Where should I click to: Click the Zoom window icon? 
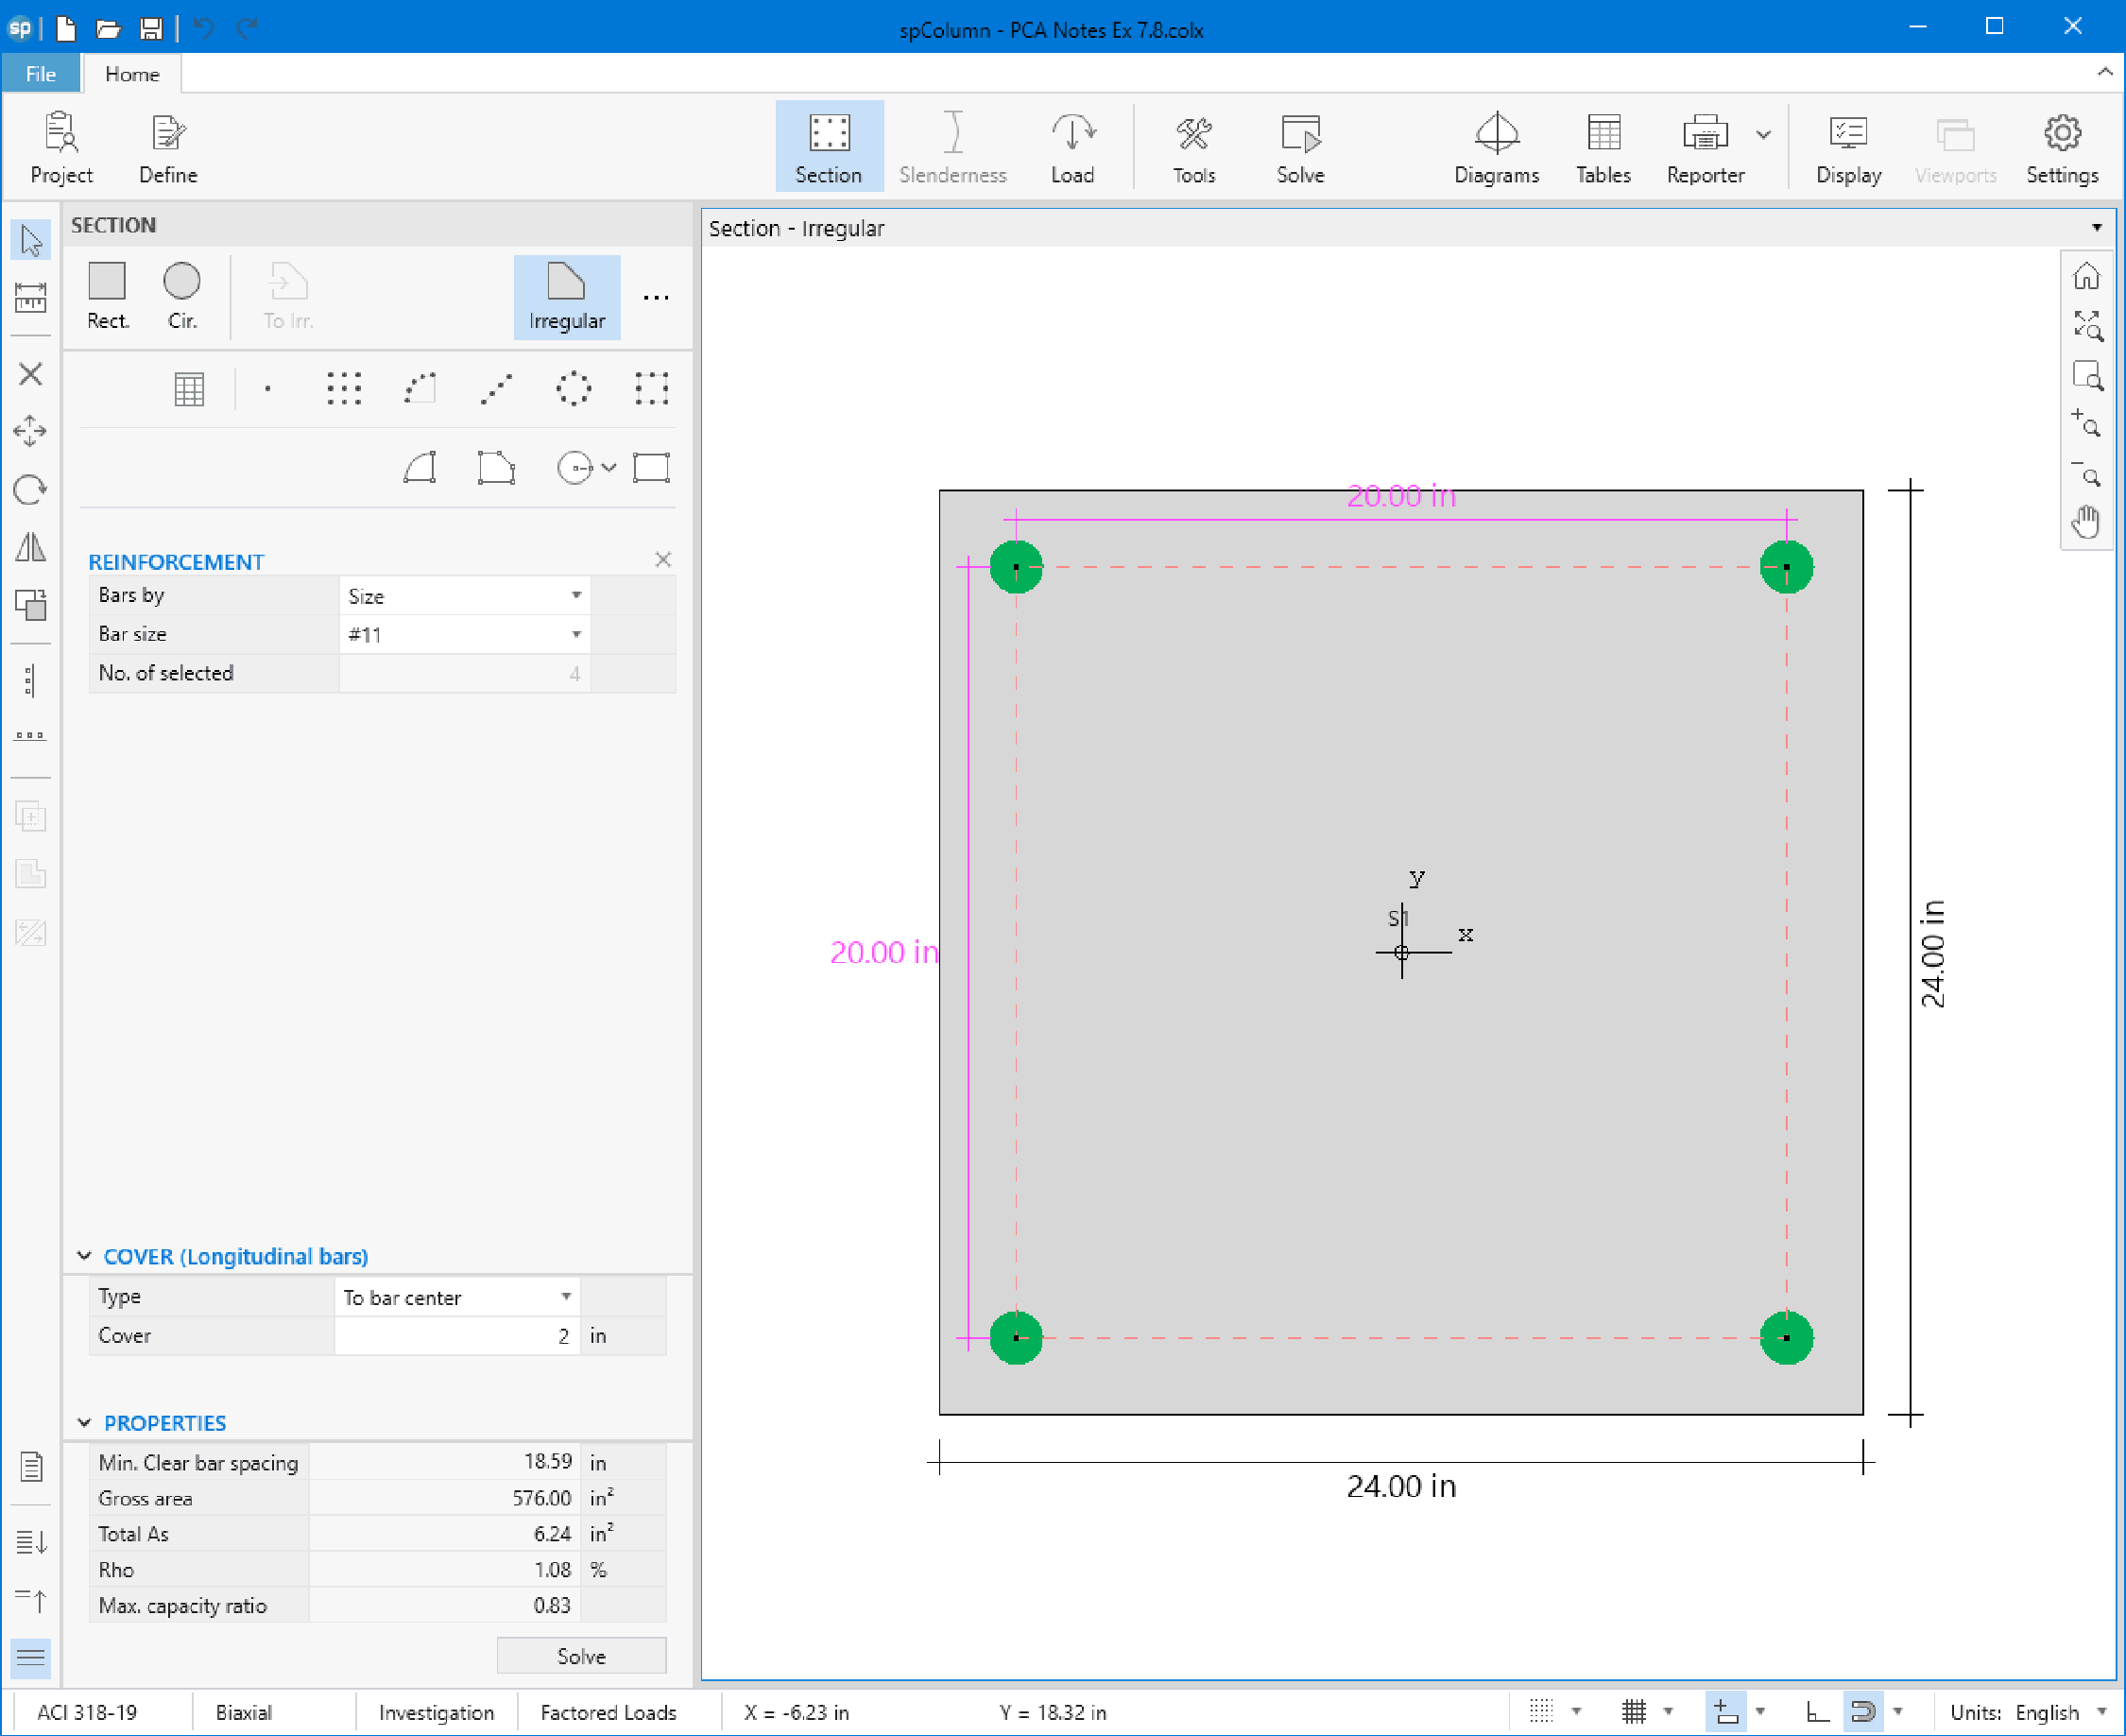(x=2086, y=375)
